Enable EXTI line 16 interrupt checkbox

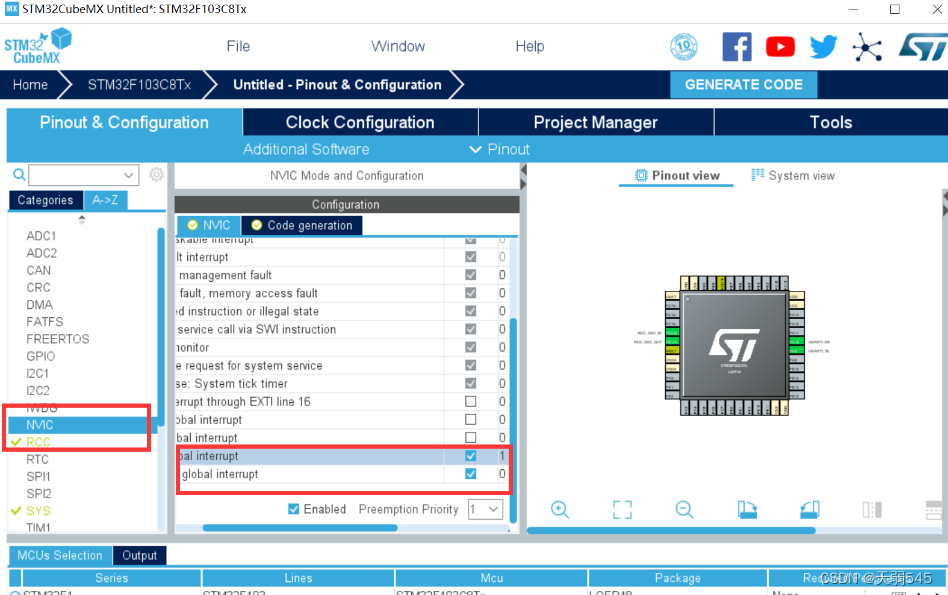coord(470,402)
